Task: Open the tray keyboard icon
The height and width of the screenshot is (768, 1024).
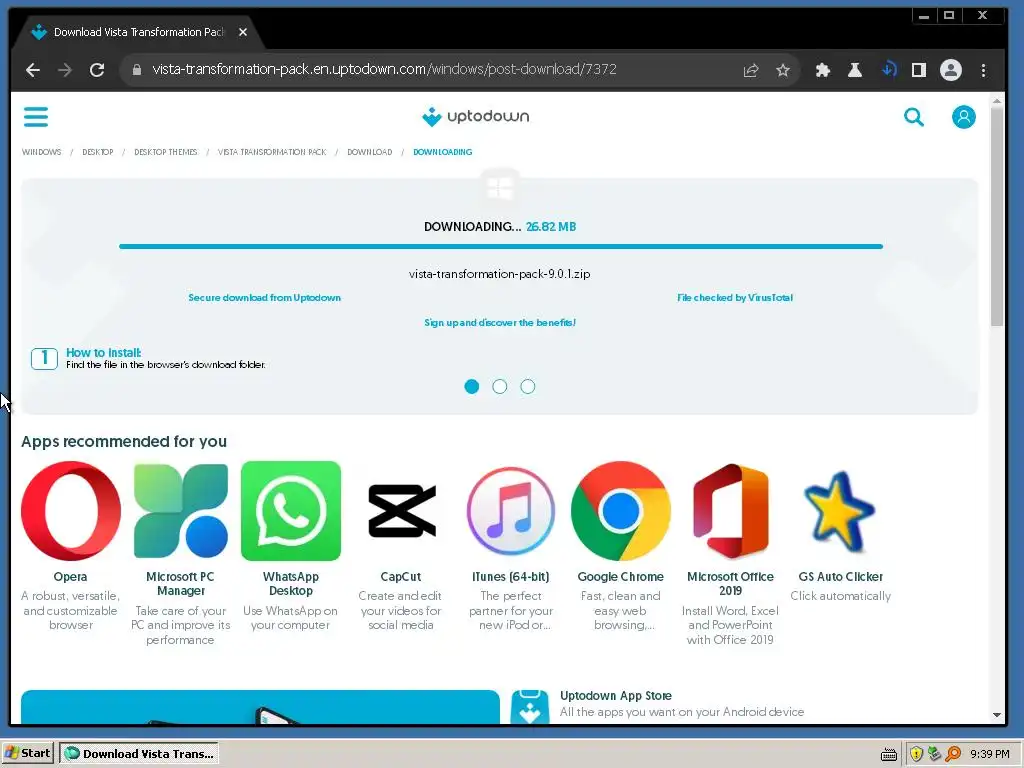Action: [x=888, y=755]
